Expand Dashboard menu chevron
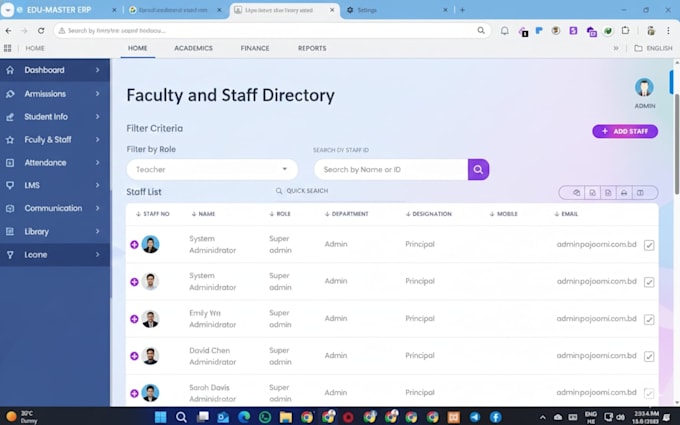This screenshot has height=425, width=680. (98, 70)
